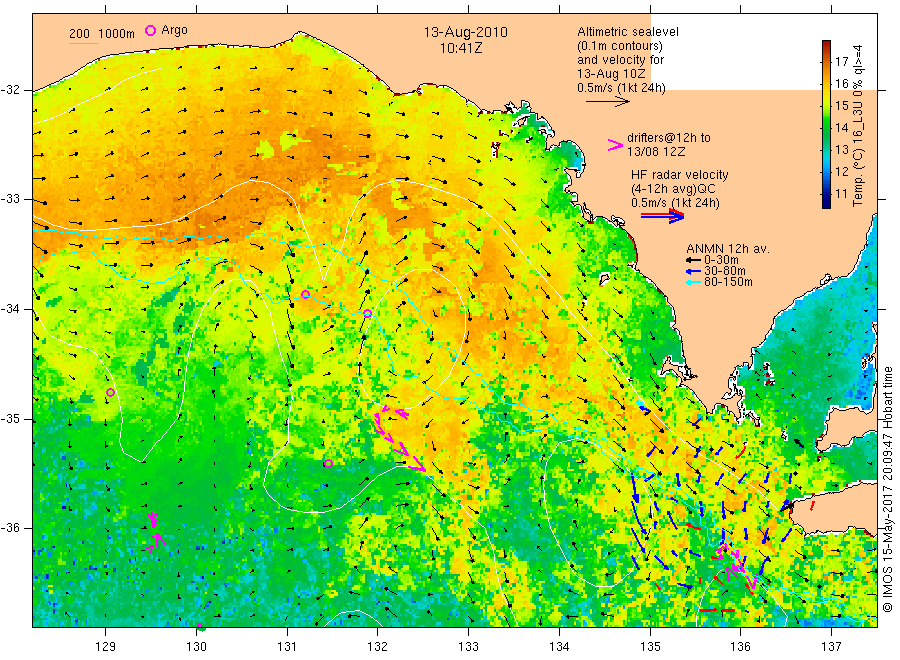Click the '13-Aug 10Z' altimetry date text
900x660 pixels.
point(611,74)
